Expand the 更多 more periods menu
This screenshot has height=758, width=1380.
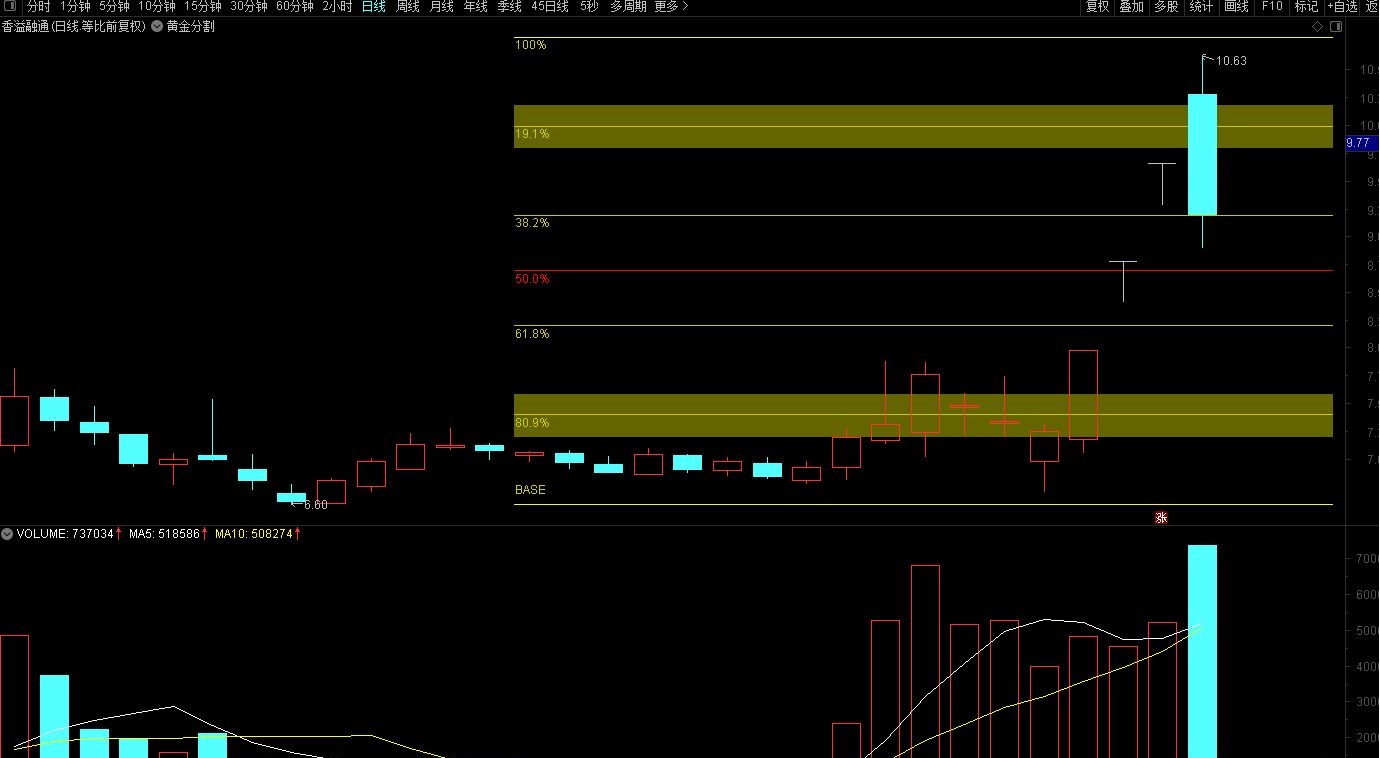coord(671,6)
